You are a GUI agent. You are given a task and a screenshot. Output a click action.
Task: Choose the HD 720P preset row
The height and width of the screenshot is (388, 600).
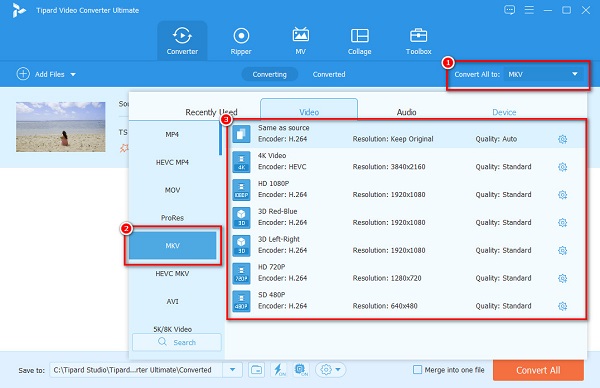click(407, 273)
